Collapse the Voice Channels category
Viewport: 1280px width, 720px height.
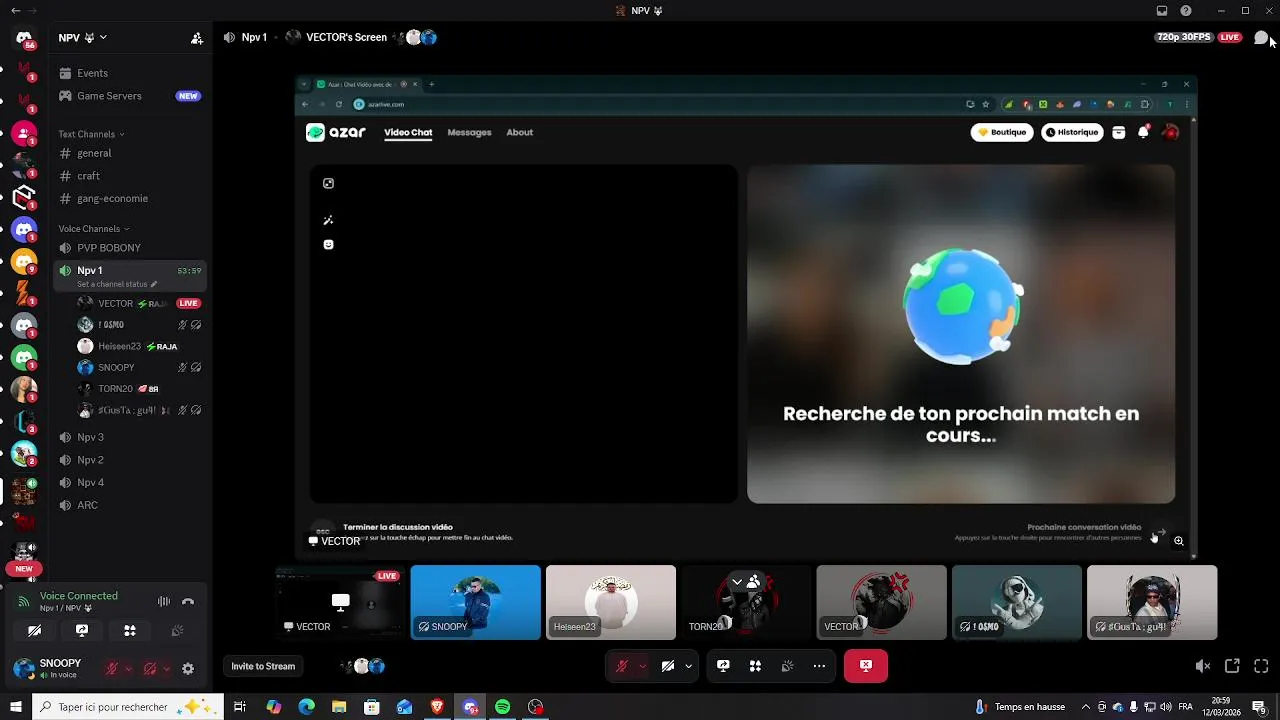tap(93, 229)
